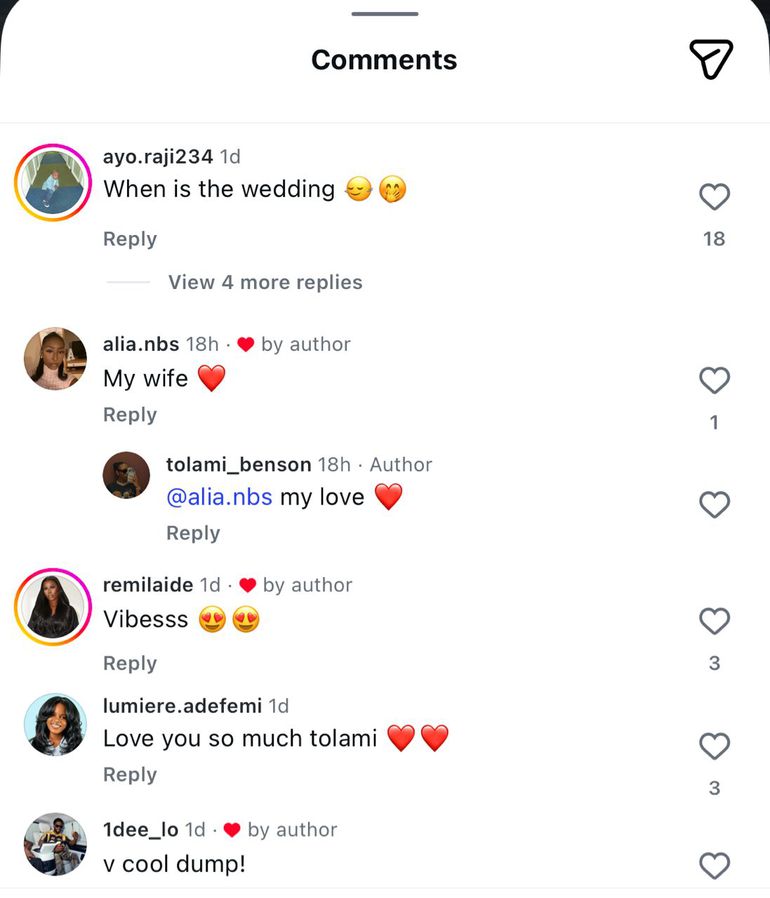Reply to alia.nbs's comment
Screen dimensions: 770x898
(130, 415)
